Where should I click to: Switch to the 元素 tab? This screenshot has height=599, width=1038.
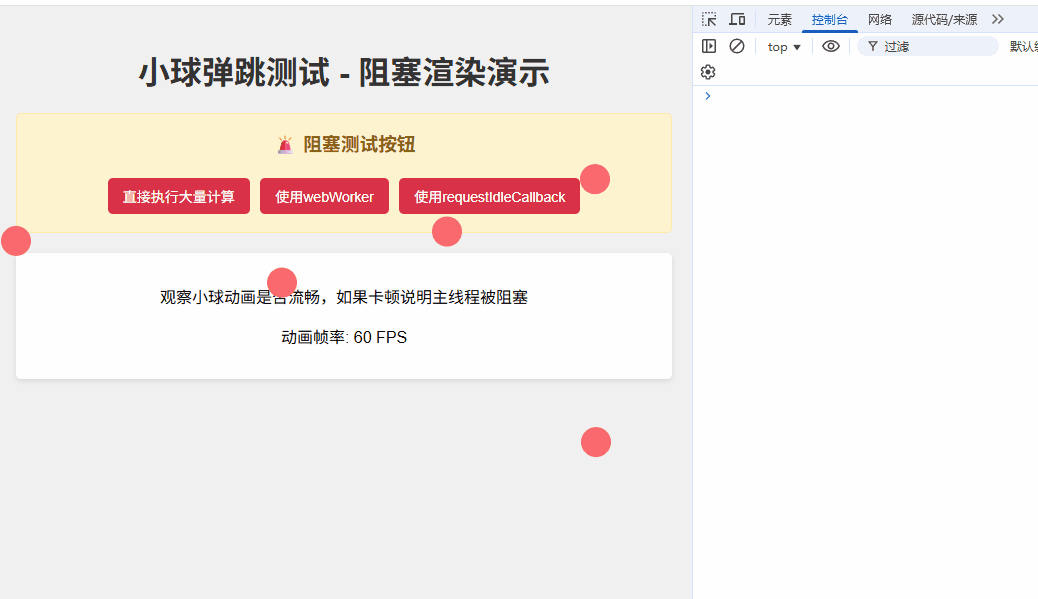pos(779,19)
